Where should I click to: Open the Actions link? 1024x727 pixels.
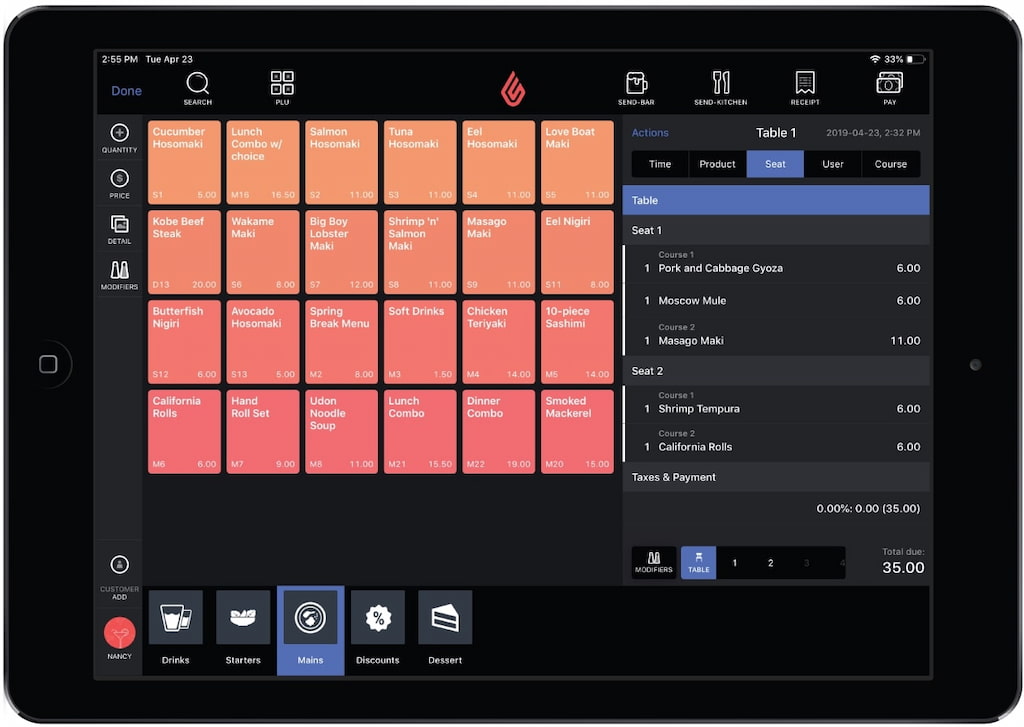click(650, 133)
